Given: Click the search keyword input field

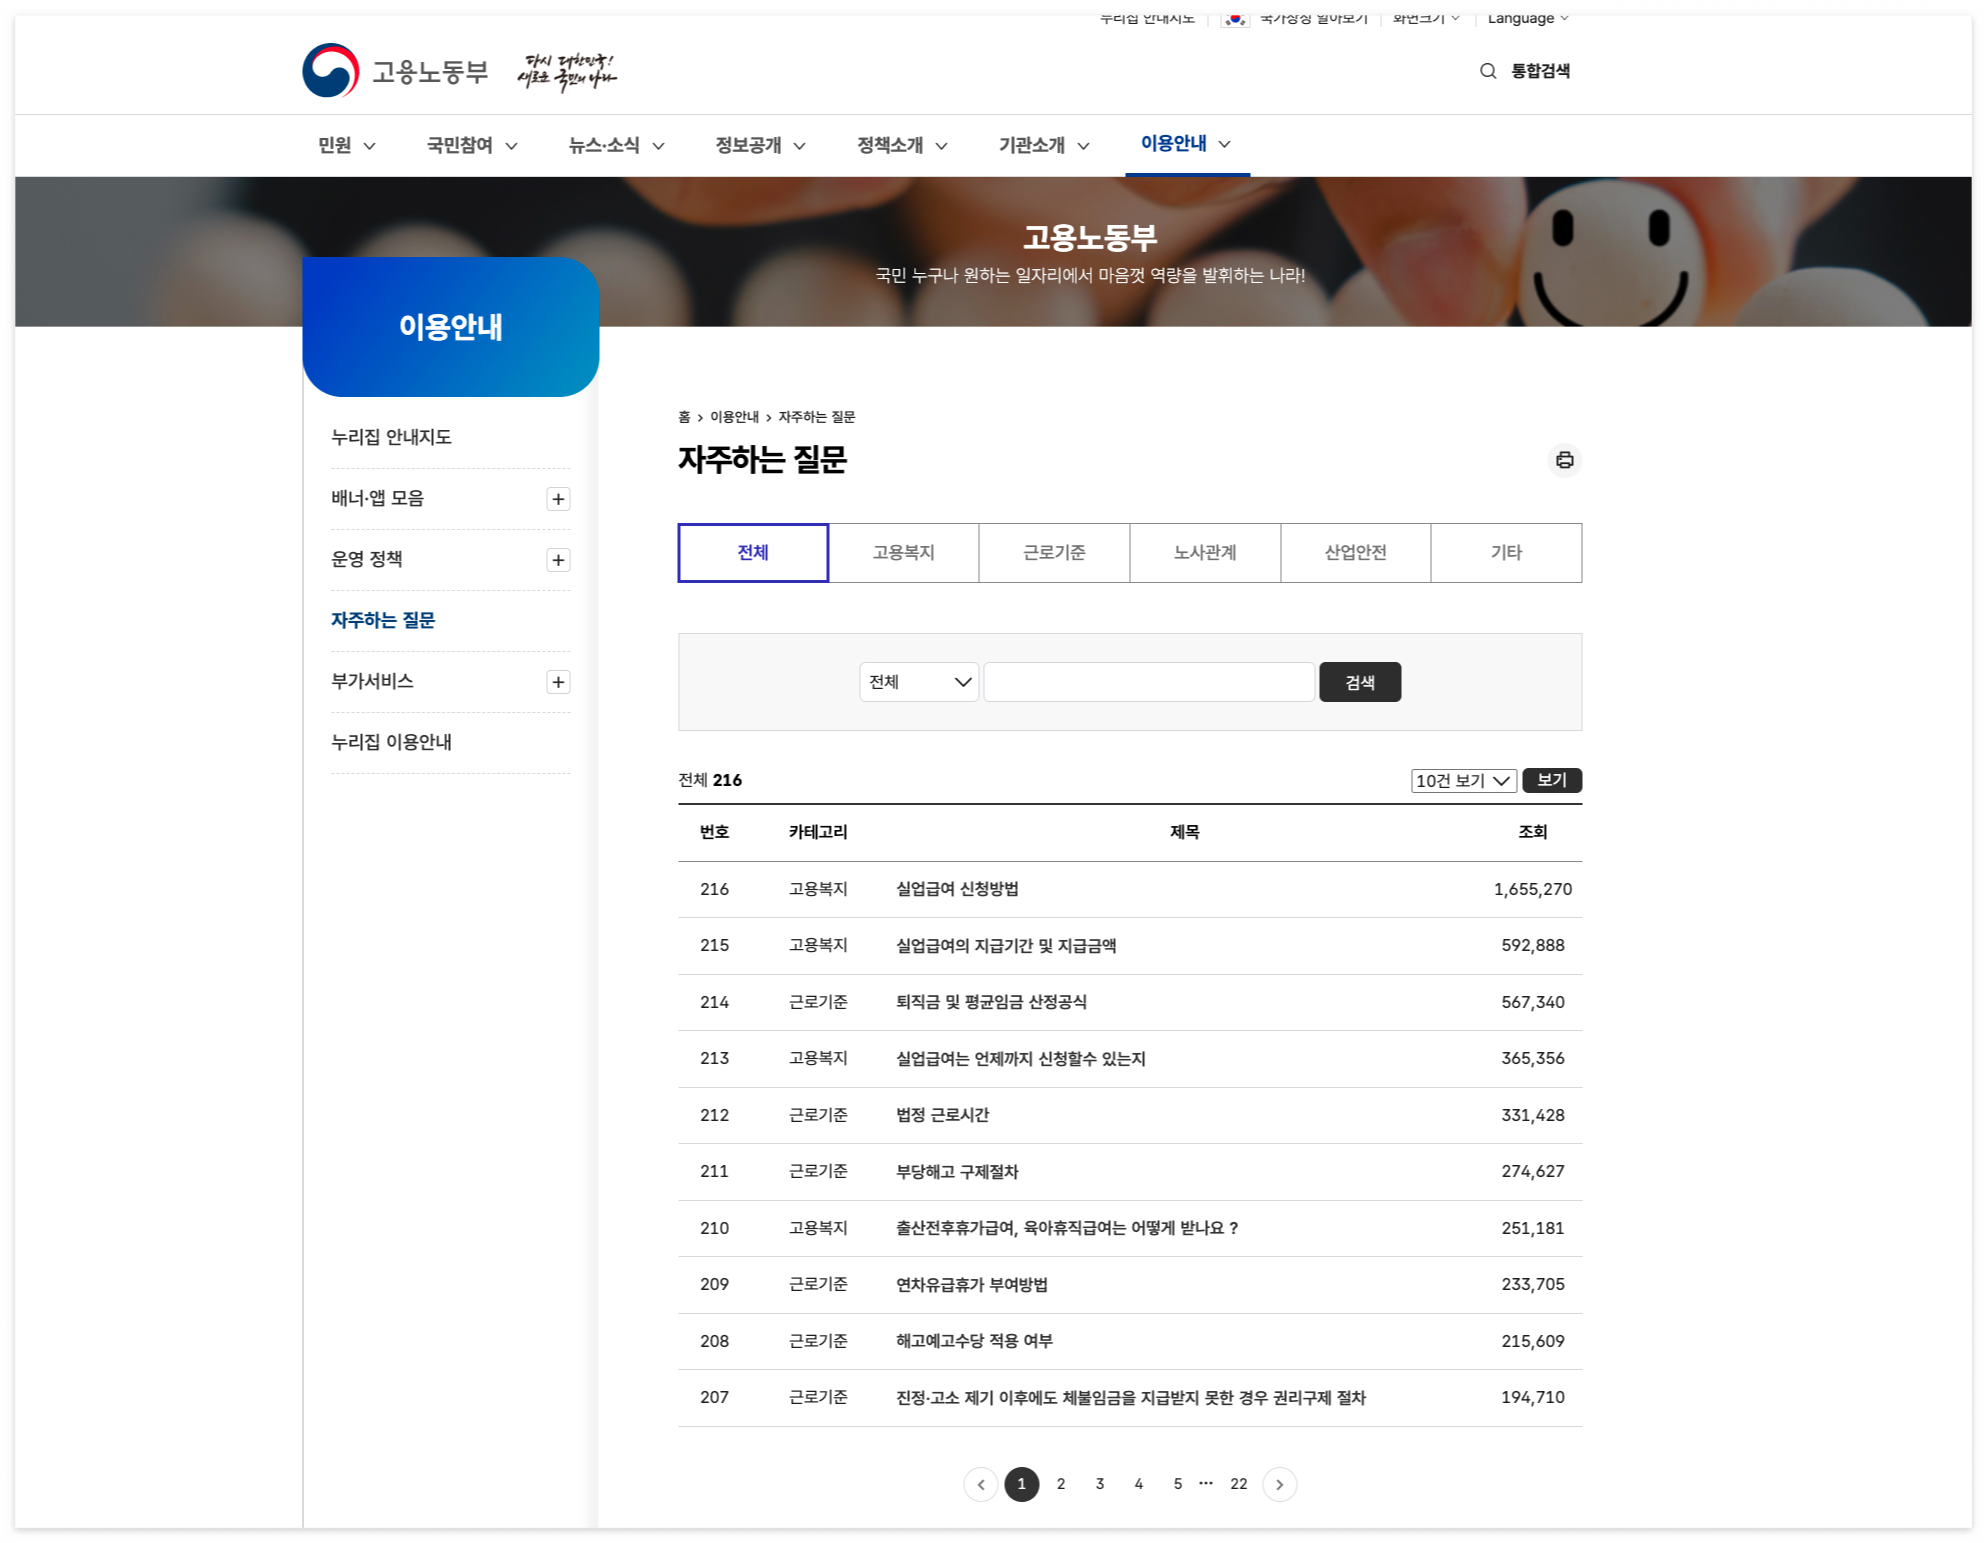Looking at the screenshot, I should click(x=1148, y=682).
